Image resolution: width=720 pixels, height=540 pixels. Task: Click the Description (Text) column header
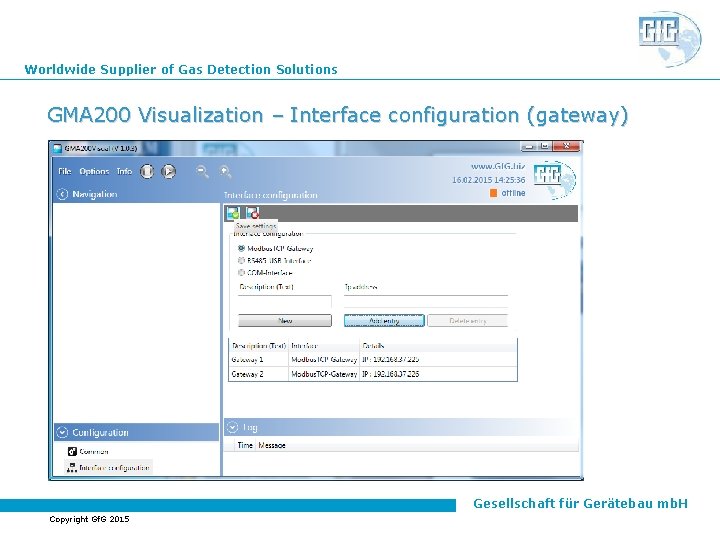(259, 346)
